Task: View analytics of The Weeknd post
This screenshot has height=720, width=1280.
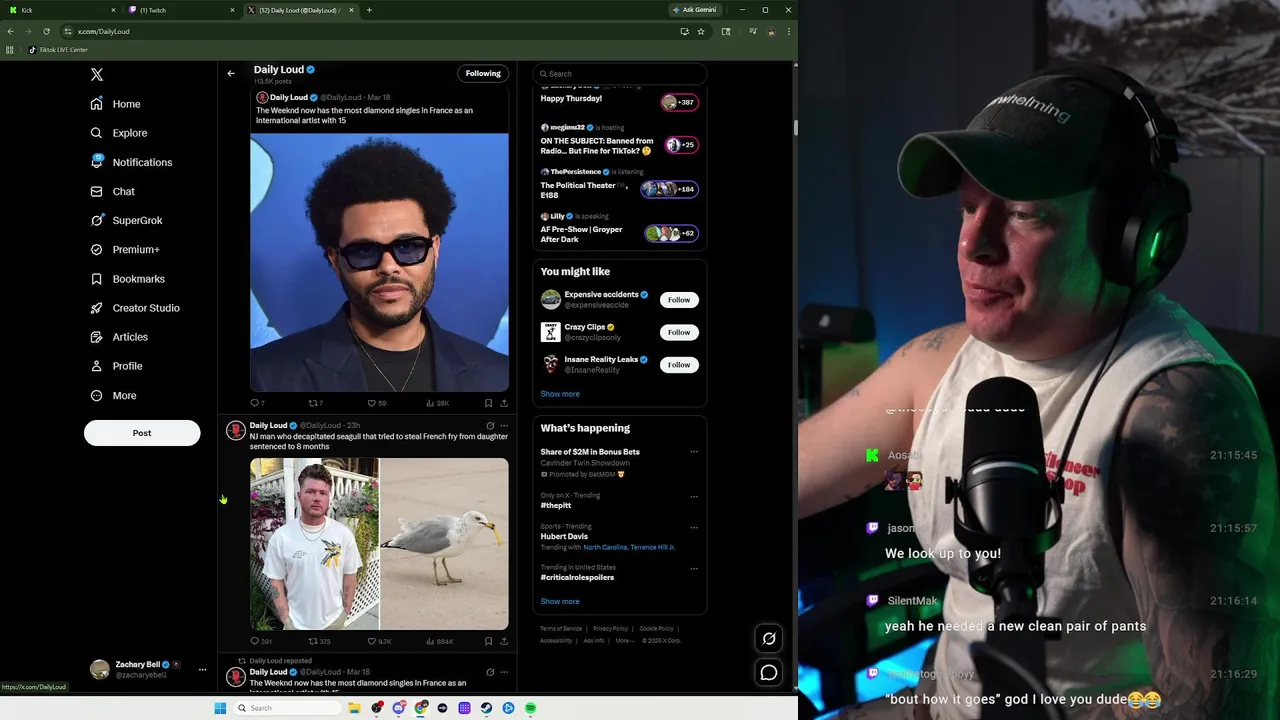Action: pyautogui.click(x=437, y=403)
